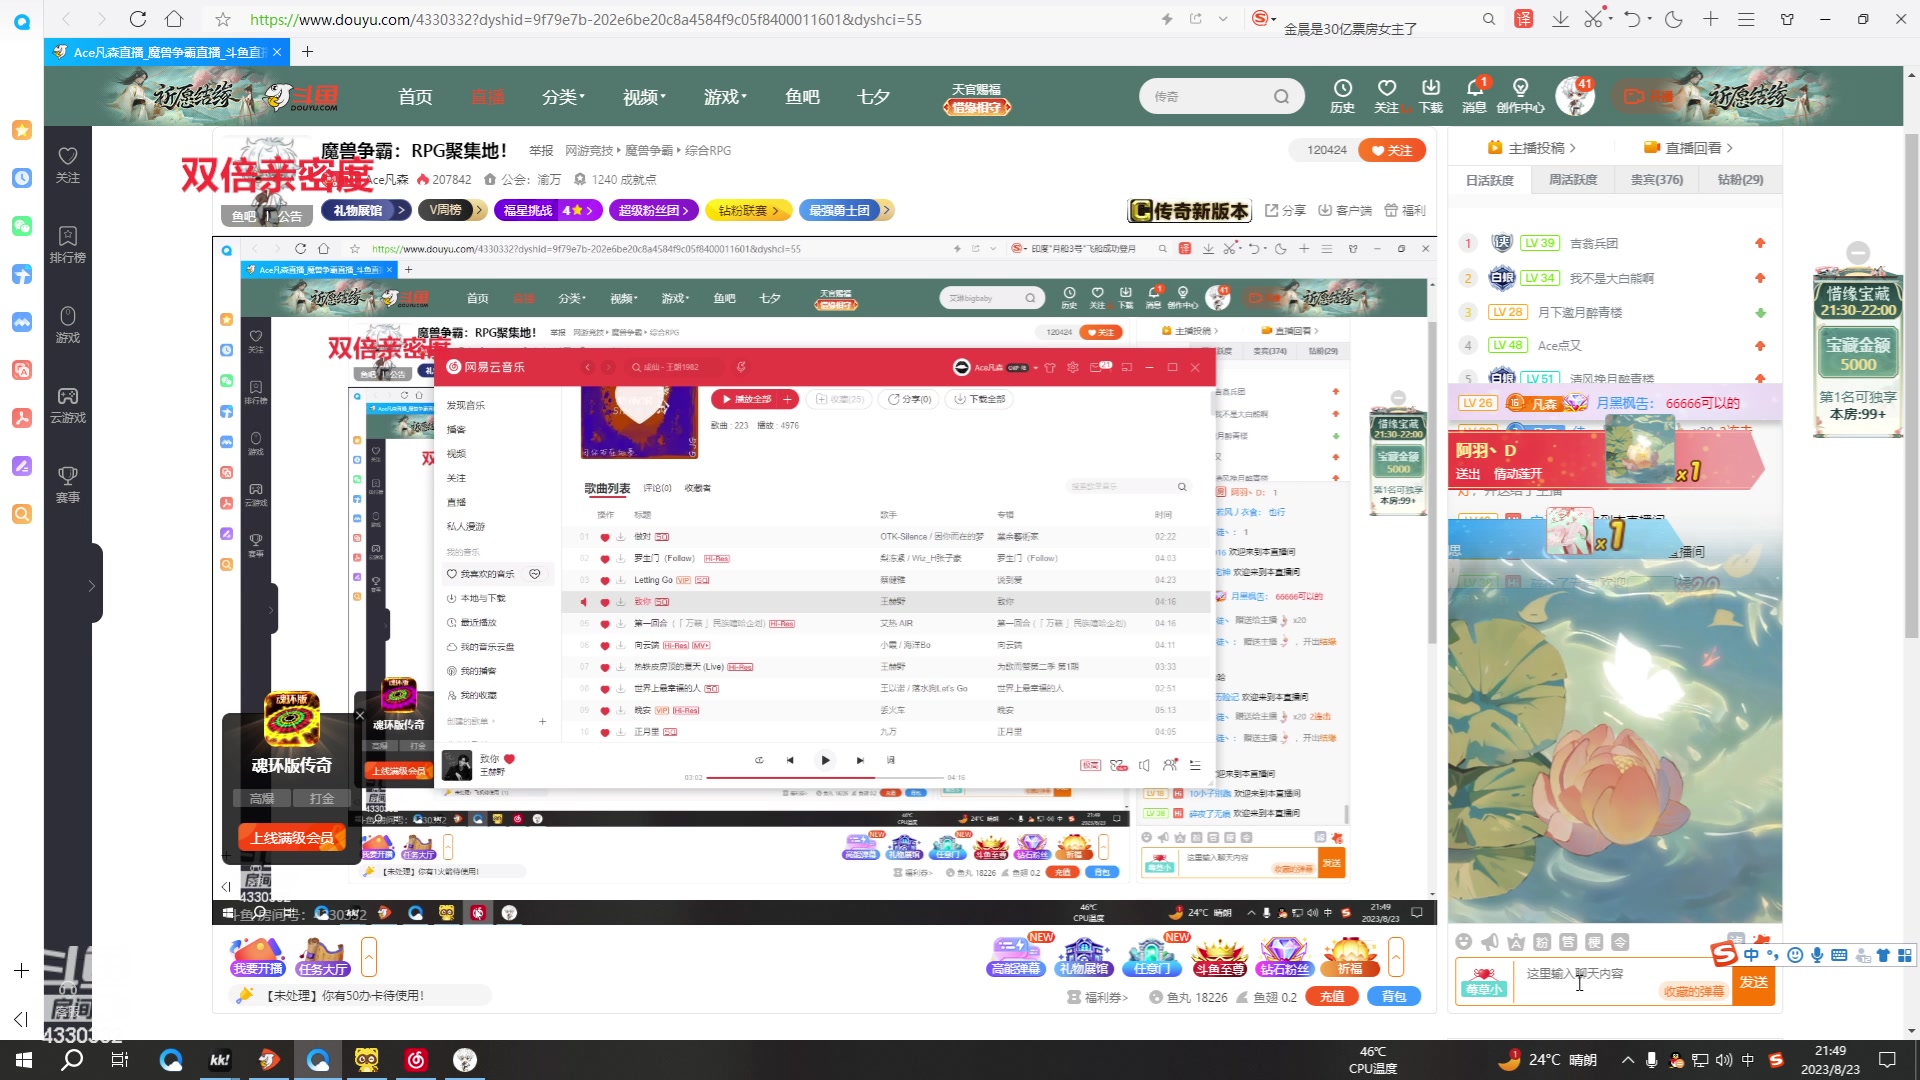
Task: Click the 钻石粉丝 diamond icon
Action: 1285,957
